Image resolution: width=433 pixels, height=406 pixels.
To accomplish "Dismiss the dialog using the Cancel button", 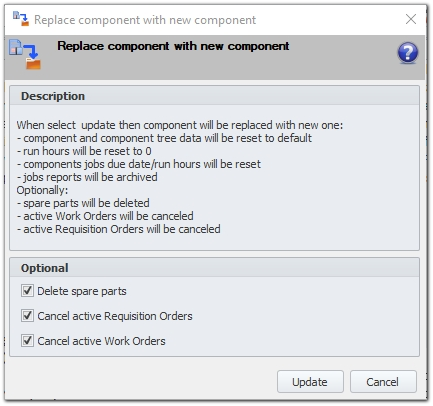I will (383, 382).
